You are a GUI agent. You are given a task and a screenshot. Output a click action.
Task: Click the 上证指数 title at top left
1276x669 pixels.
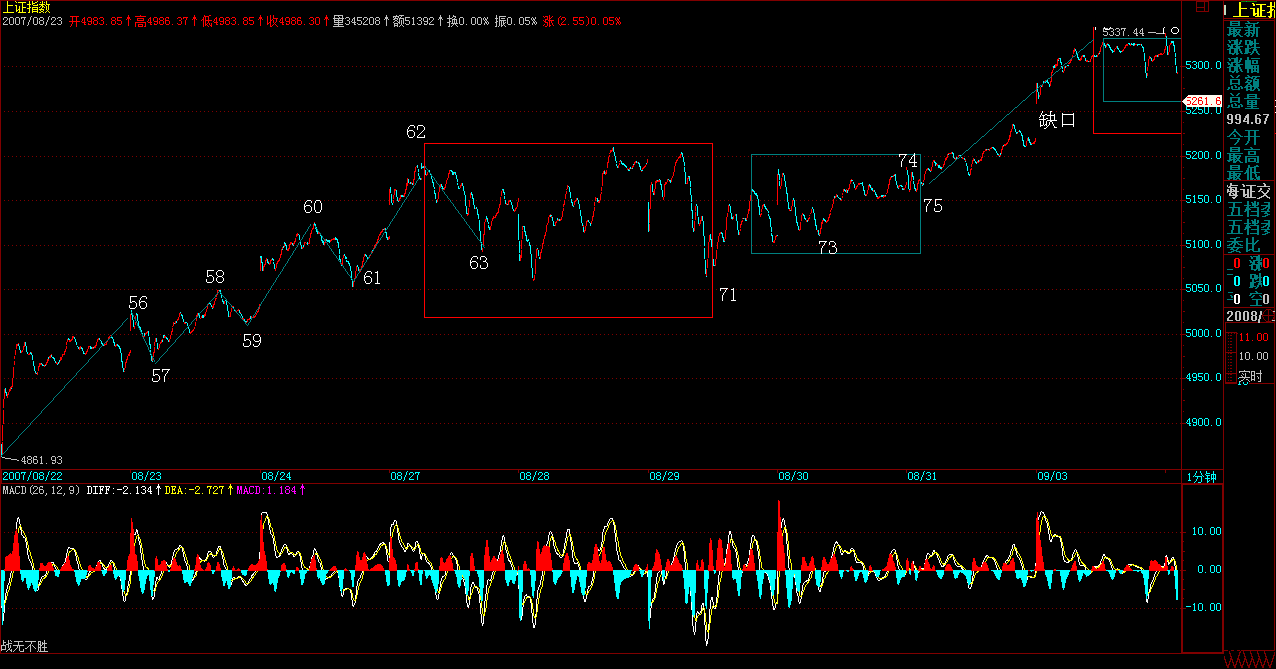pyautogui.click(x=26, y=7)
